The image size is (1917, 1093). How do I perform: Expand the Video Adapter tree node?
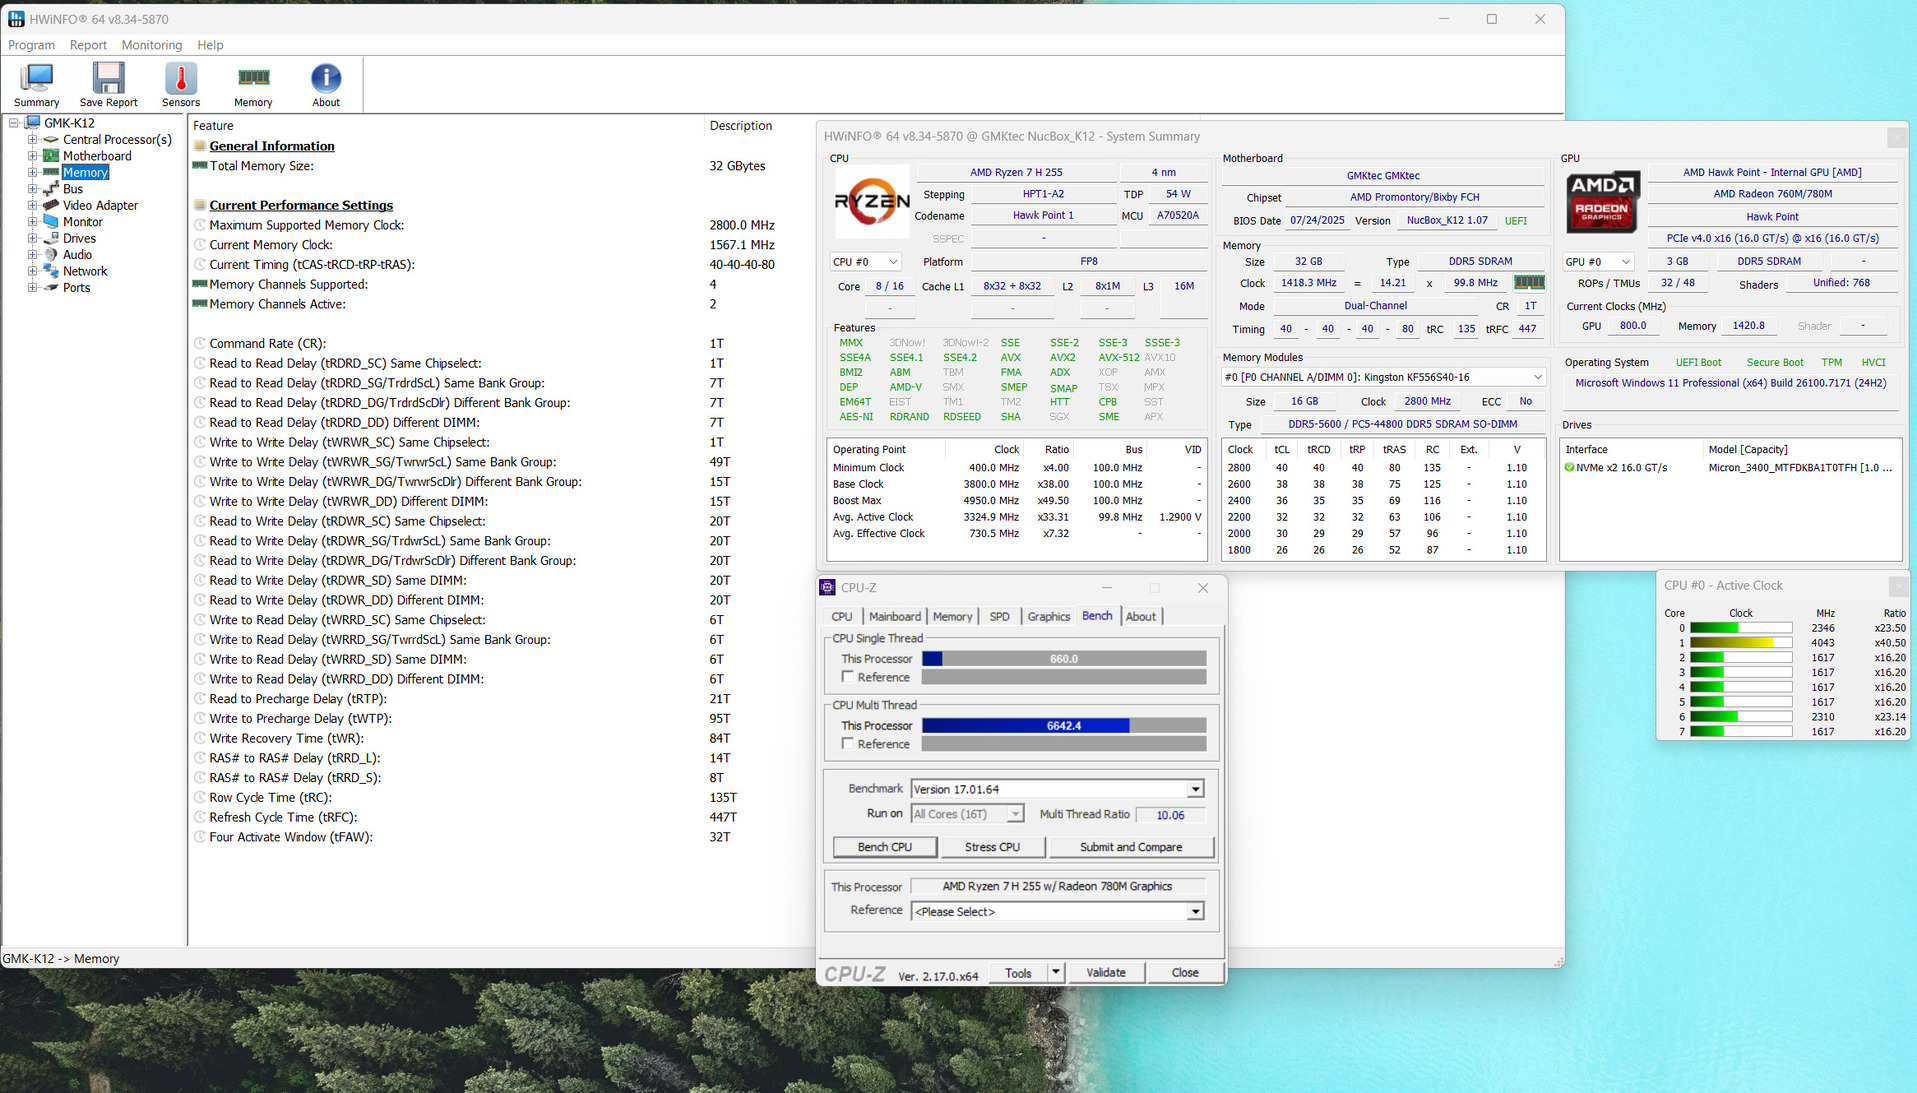tap(32, 205)
